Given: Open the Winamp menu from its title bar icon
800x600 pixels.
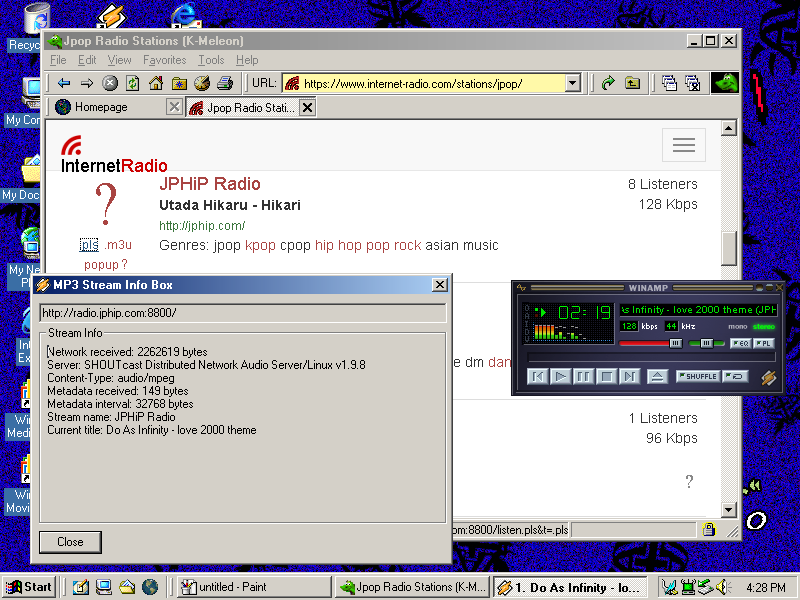Looking at the screenshot, I should coord(519,286).
